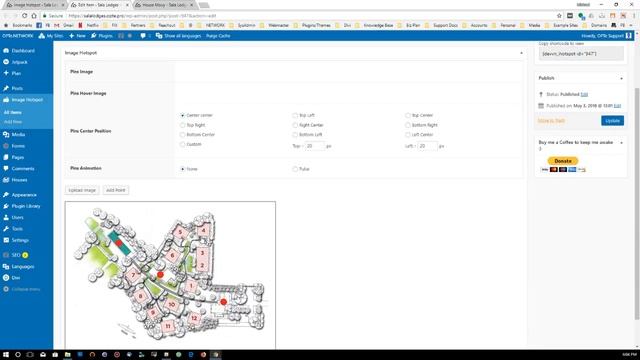Reload the page in browser
Screen dimensions: 640x360
[24, 16]
